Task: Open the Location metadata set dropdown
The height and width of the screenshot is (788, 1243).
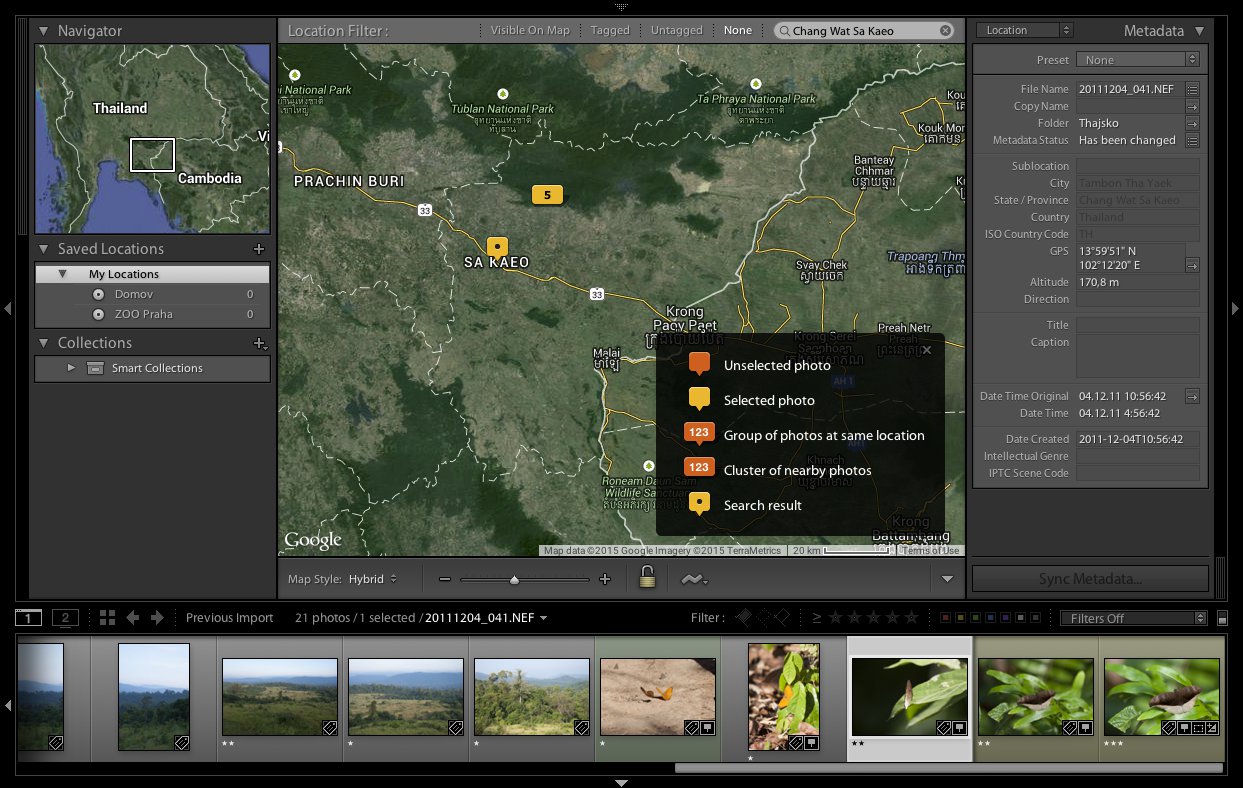Action: click(1024, 31)
